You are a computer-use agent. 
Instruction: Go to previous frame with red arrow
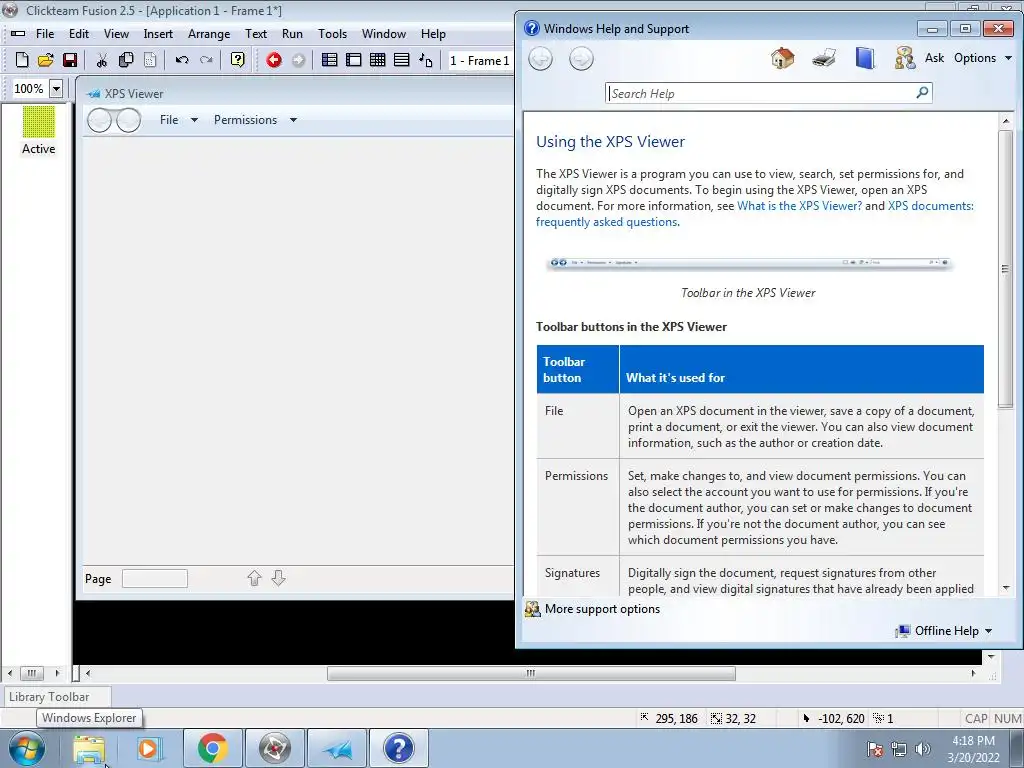pyautogui.click(x=274, y=60)
